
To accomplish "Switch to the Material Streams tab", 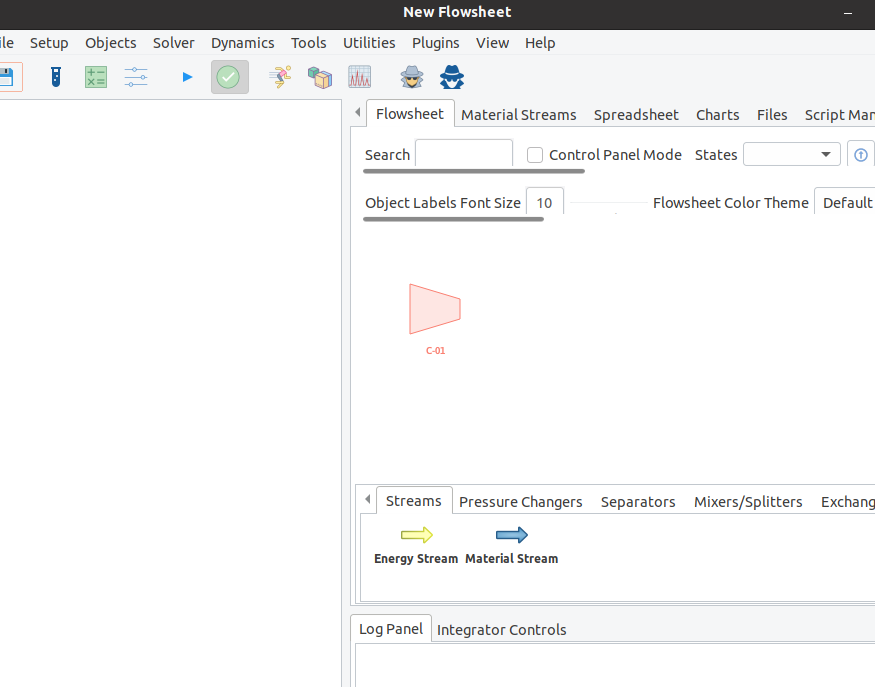I will point(518,115).
